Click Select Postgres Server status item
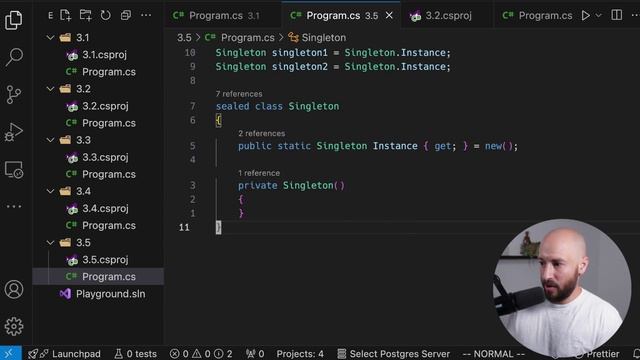This screenshot has height=360, width=640. coord(393,353)
